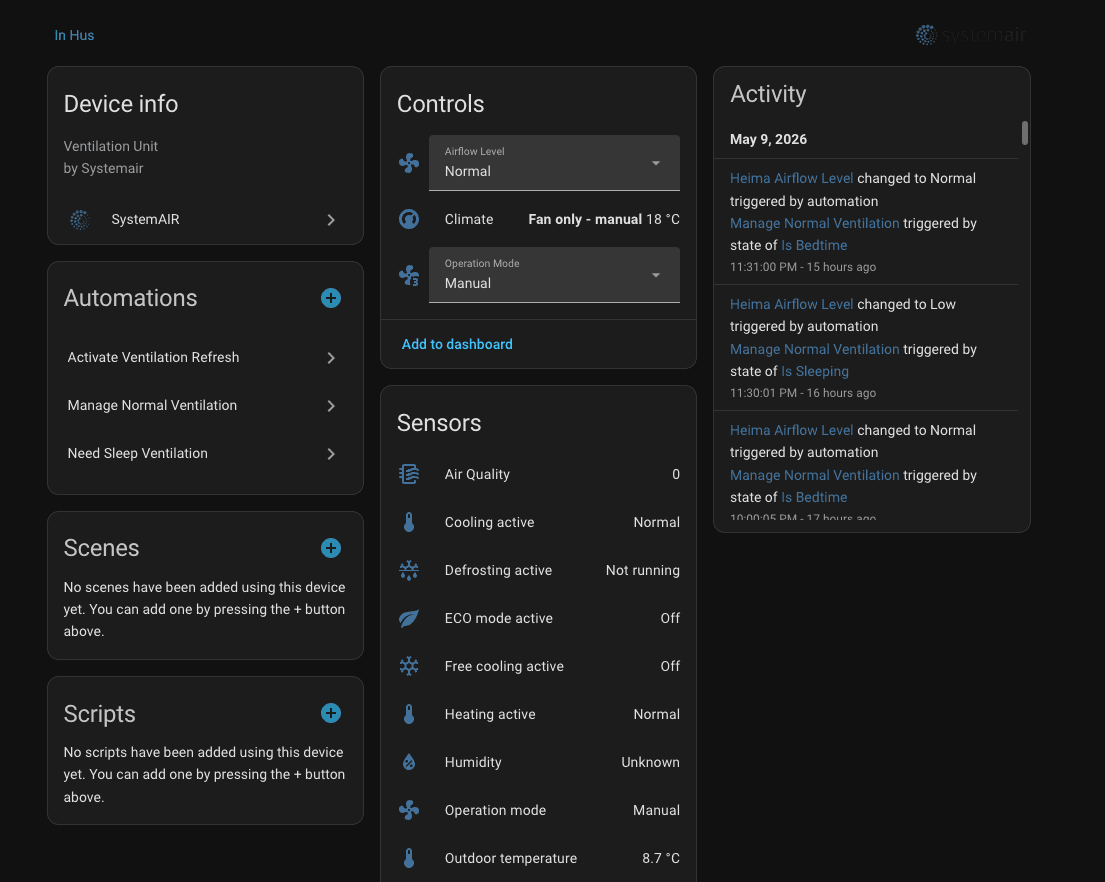The height and width of the screenshot is (882, 1105).
Task: Click the 11:30:01 PM activity timestamp
Action: point(803,393)
